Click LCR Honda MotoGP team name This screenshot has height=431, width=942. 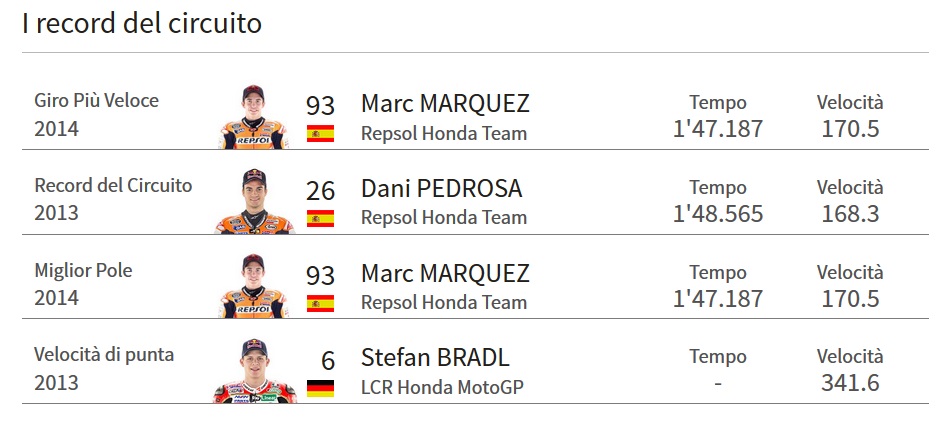tap(442, 388)
